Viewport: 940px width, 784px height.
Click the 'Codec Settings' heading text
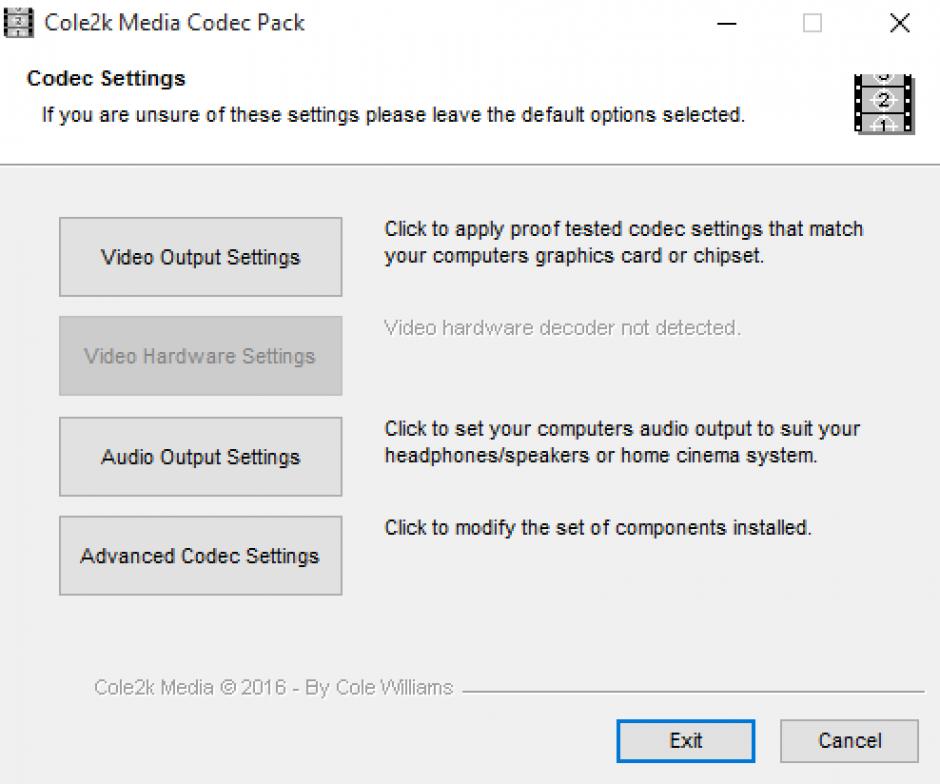coord(106,79)
